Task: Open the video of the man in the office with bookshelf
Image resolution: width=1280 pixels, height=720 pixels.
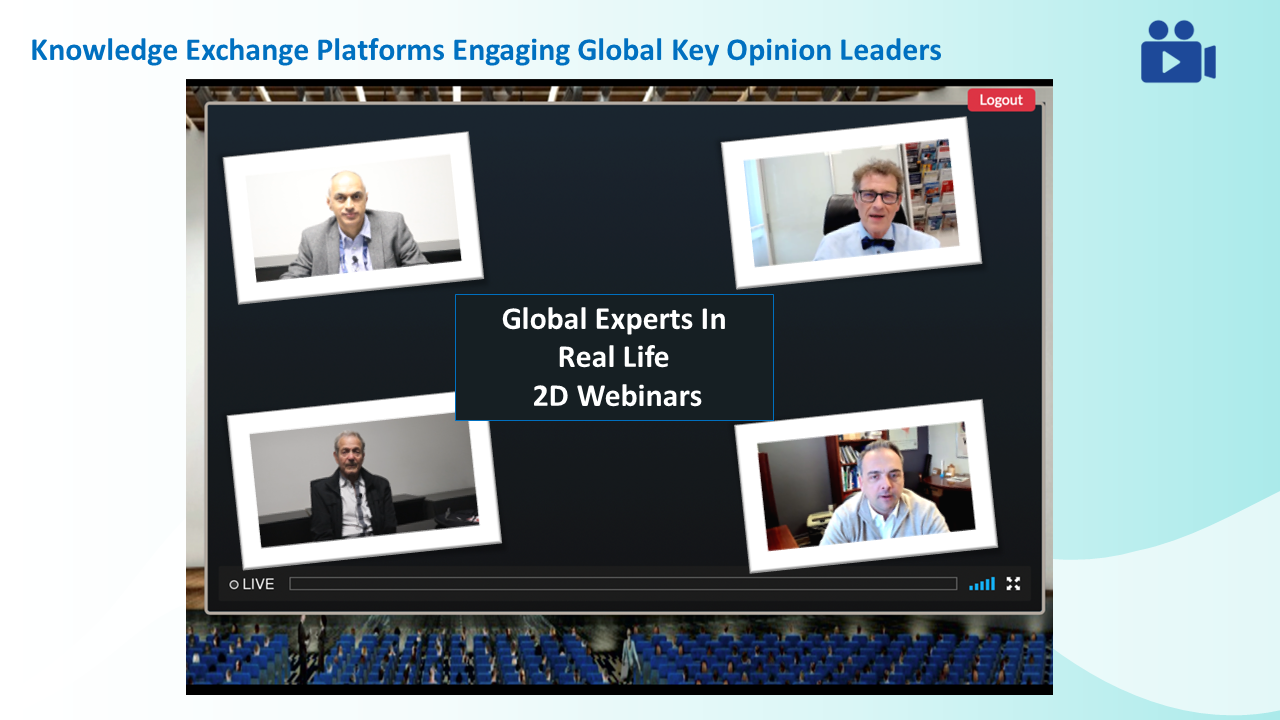Action: (866, 486)
